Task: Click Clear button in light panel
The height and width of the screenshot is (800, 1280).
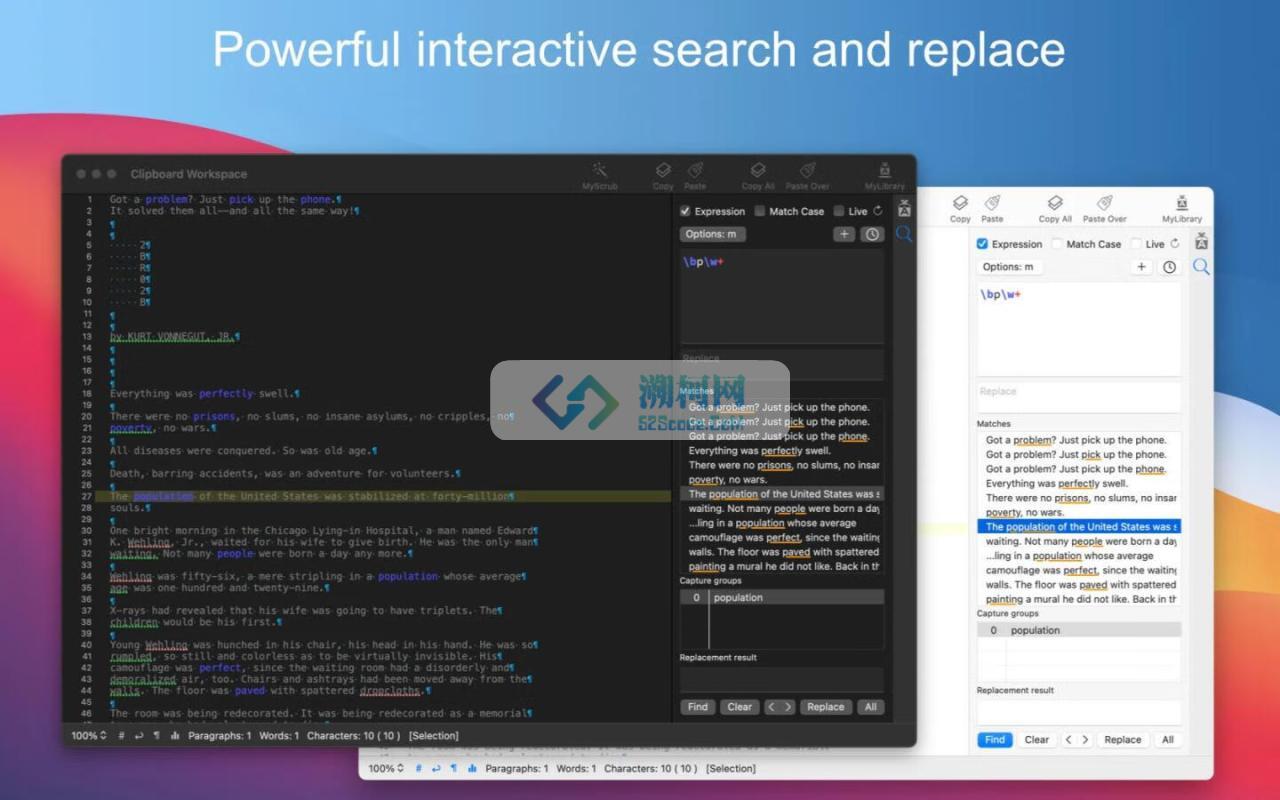Action: [1037, 740]
